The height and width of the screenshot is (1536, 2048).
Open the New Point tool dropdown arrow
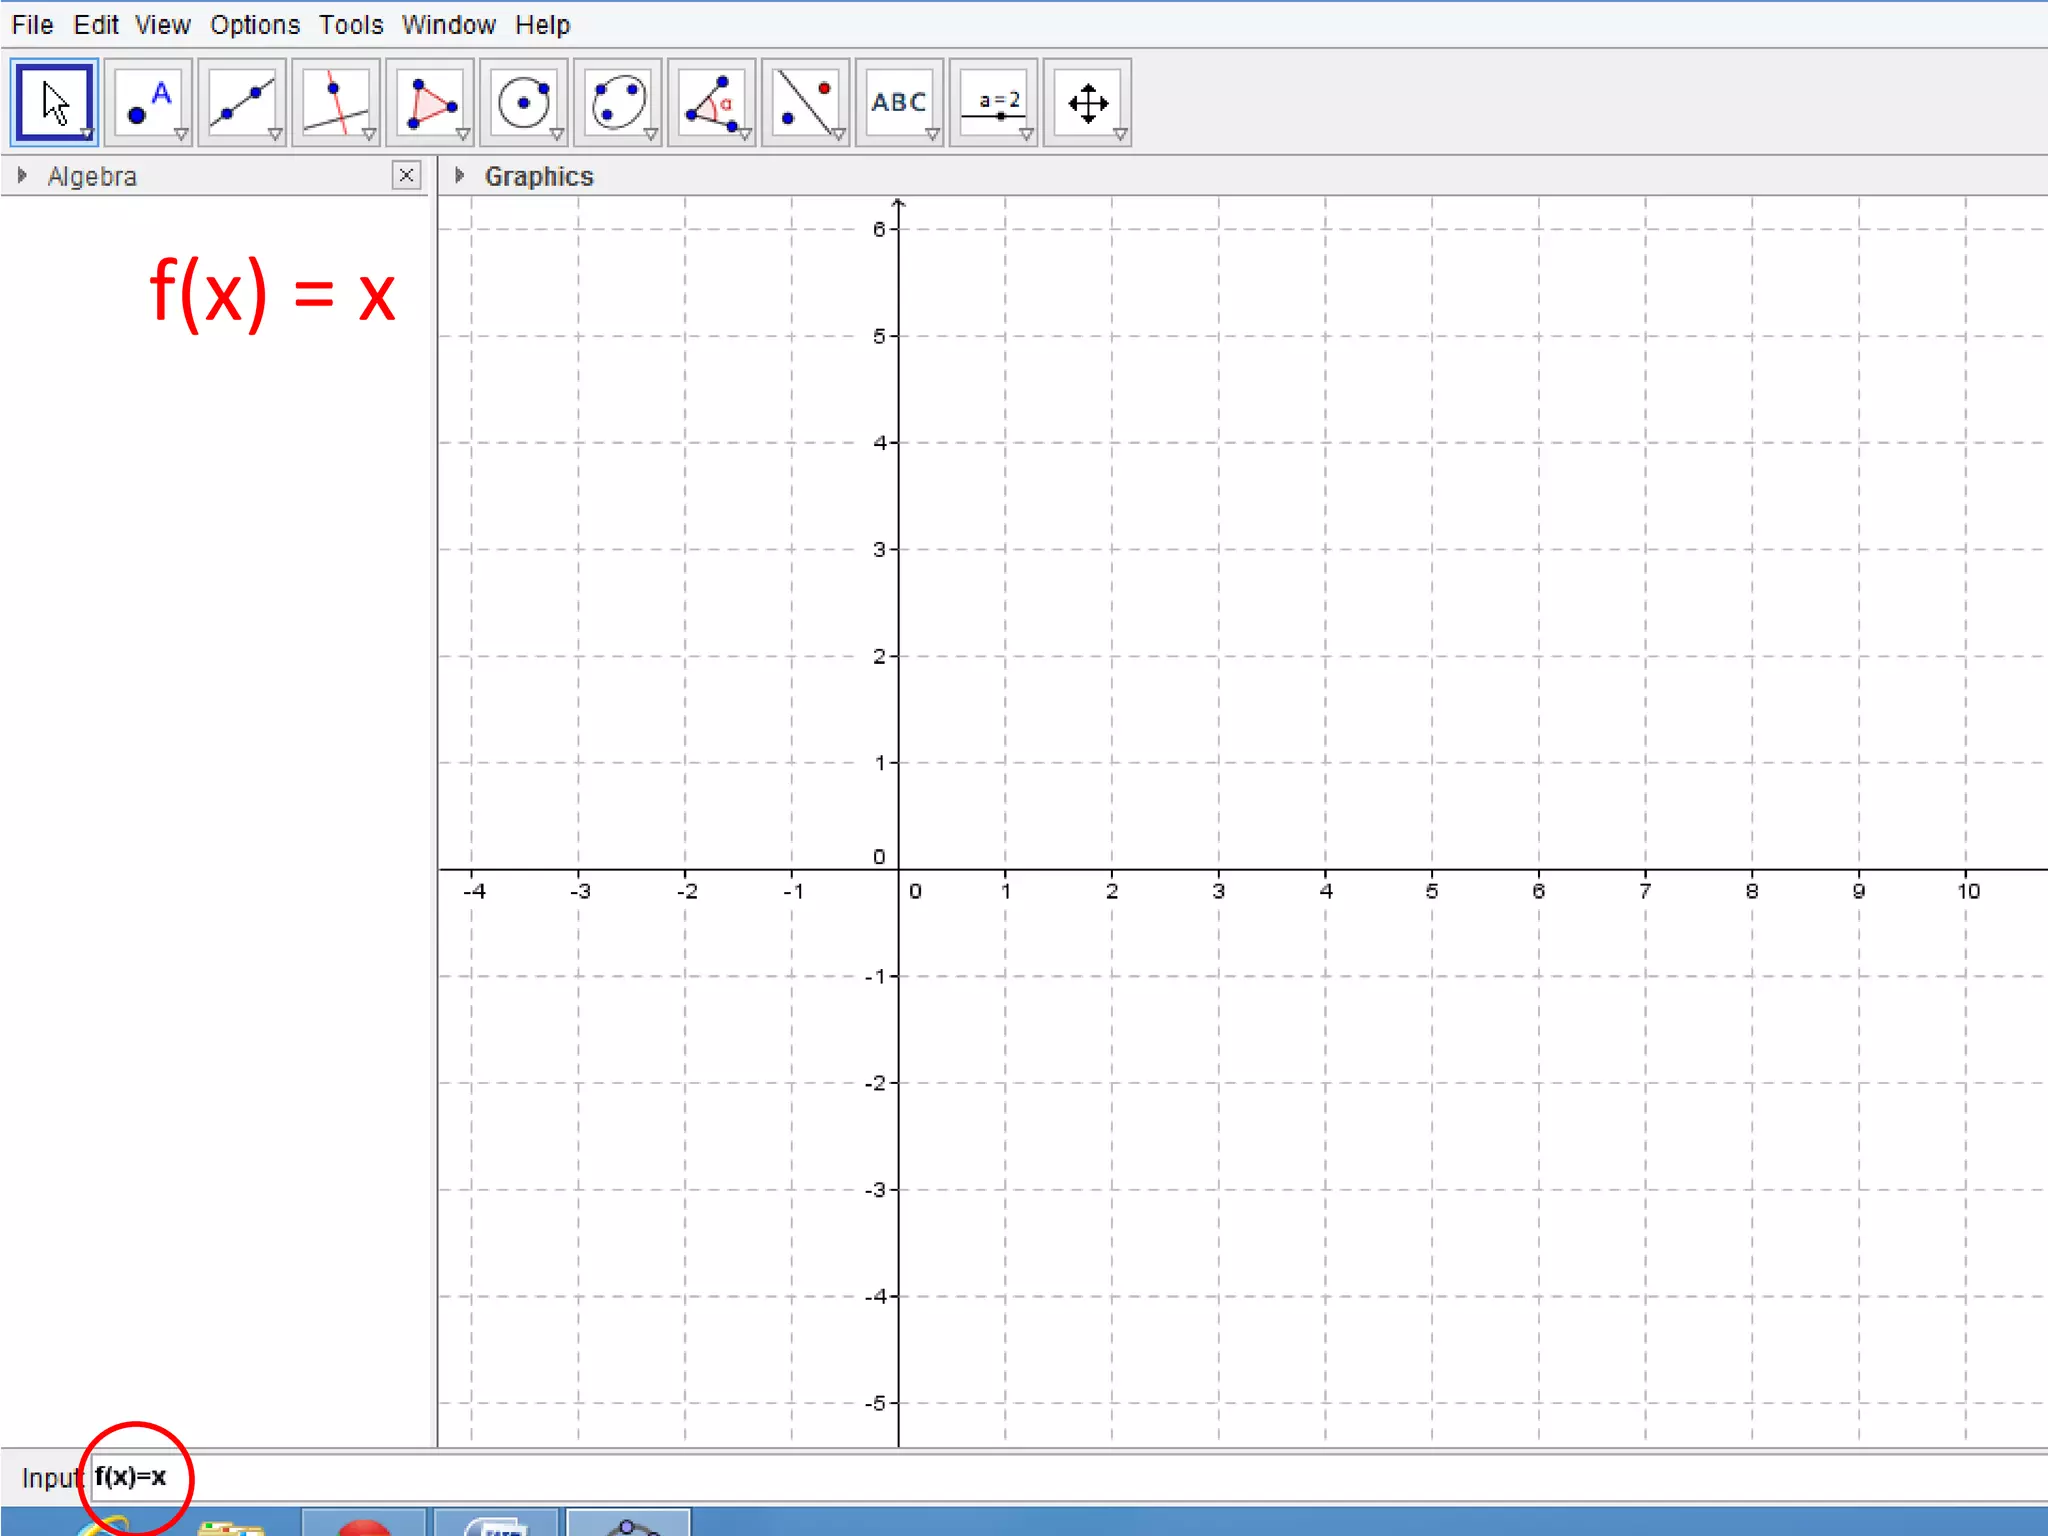click(181, 135)
